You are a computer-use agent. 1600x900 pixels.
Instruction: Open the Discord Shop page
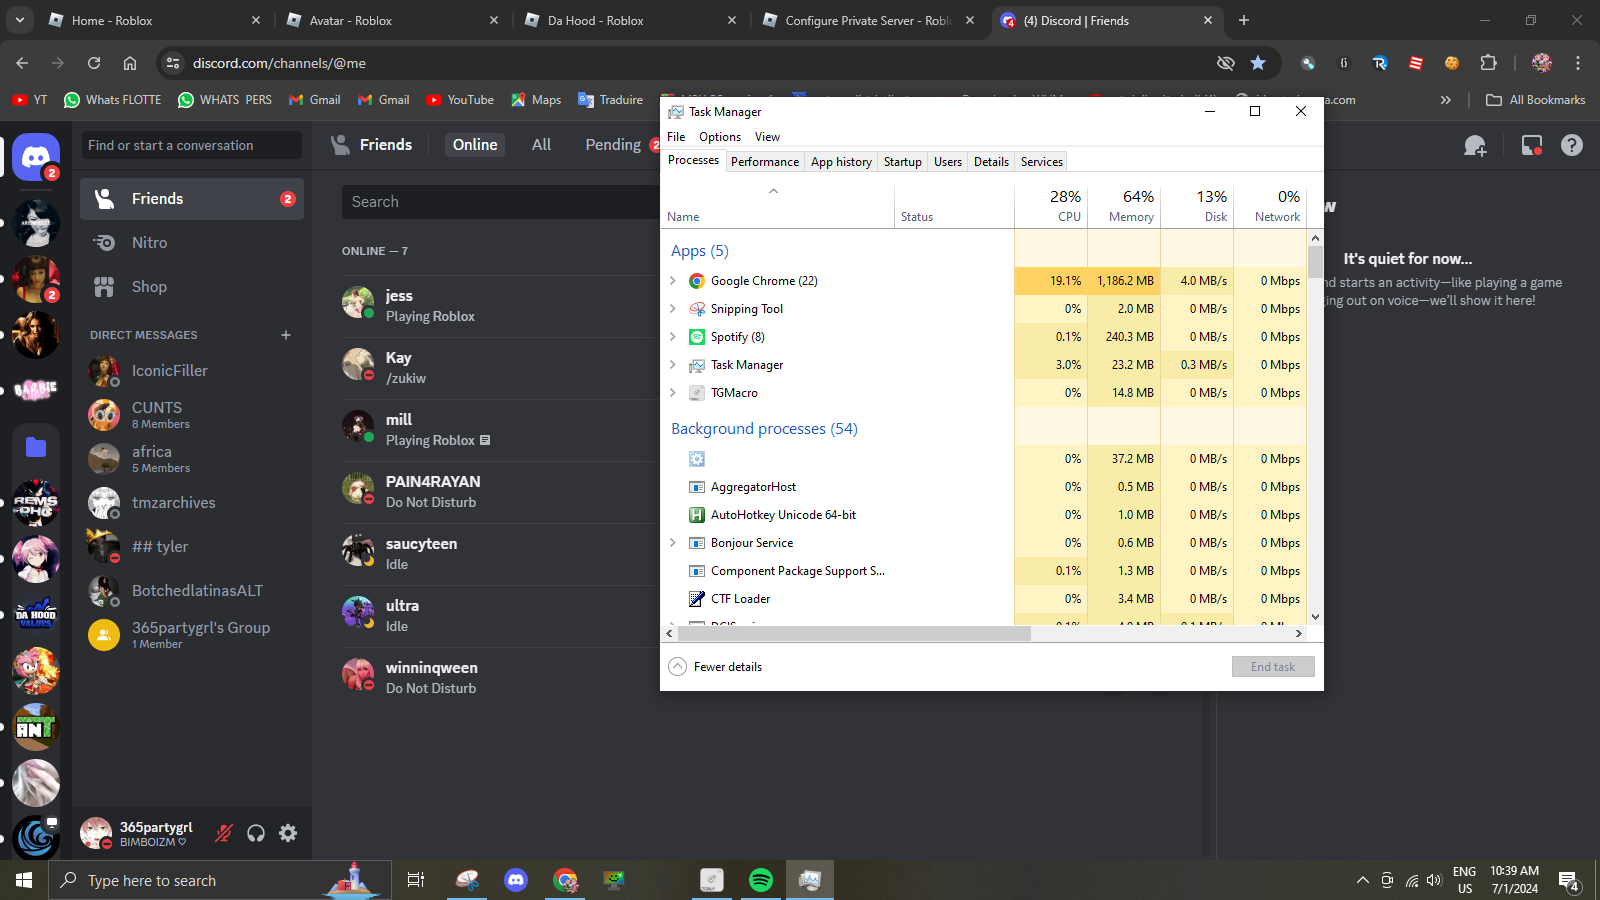click(x=192, y=287)
